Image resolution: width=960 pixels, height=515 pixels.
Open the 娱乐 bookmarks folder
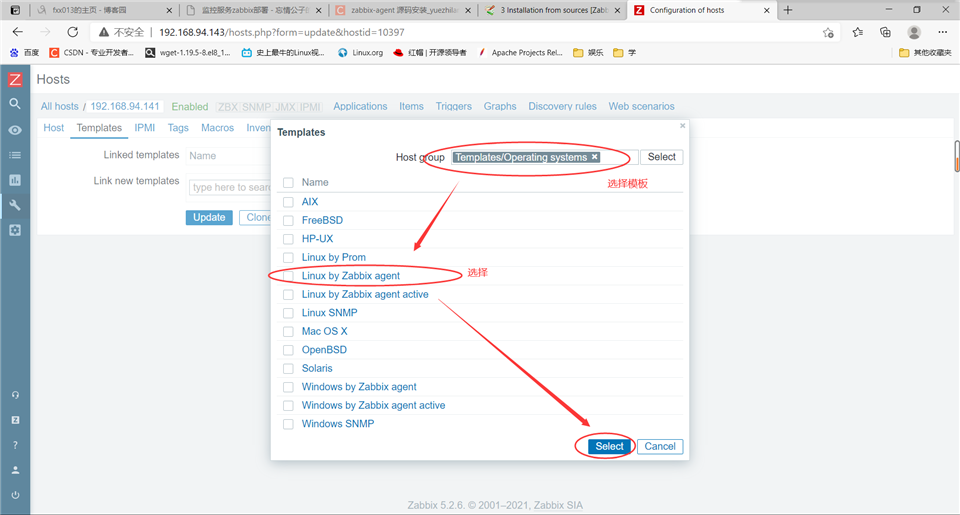[x=588, y=53]
